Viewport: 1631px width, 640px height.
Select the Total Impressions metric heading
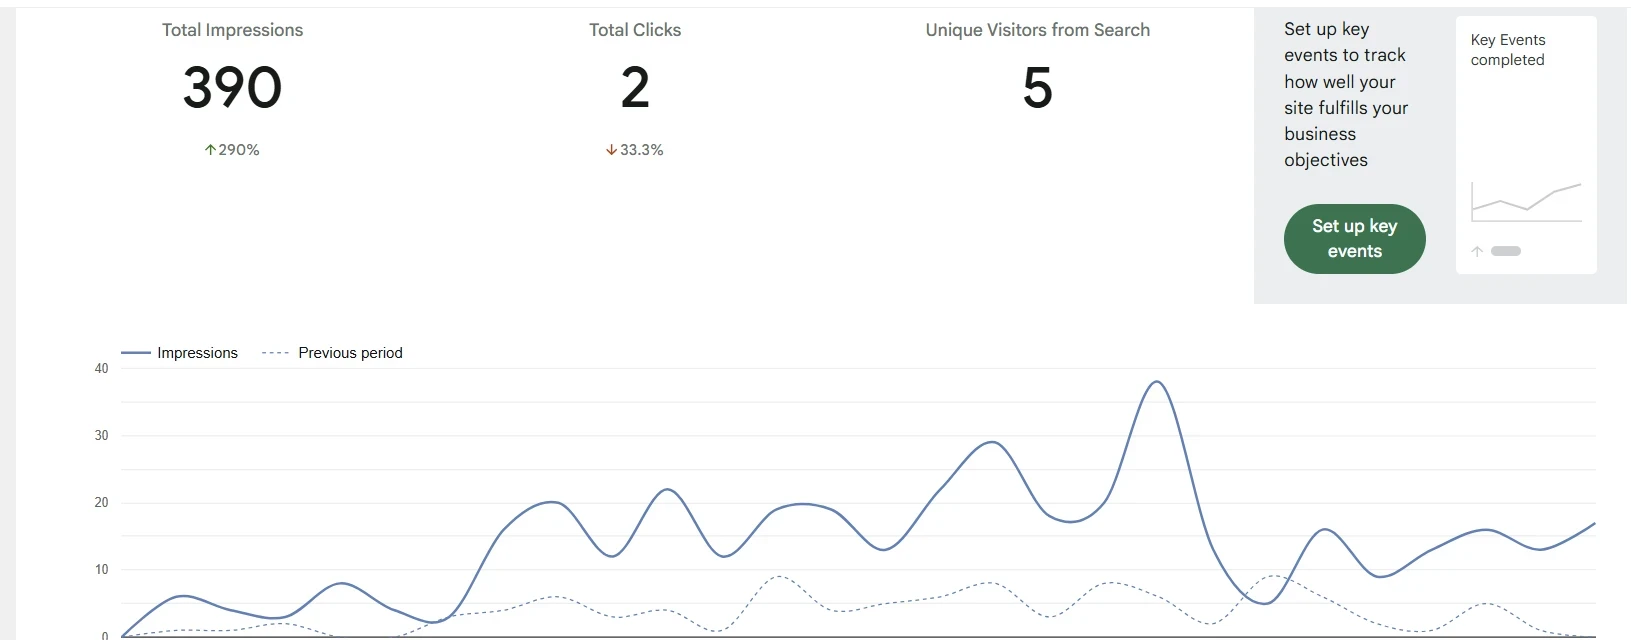(232, 30)
